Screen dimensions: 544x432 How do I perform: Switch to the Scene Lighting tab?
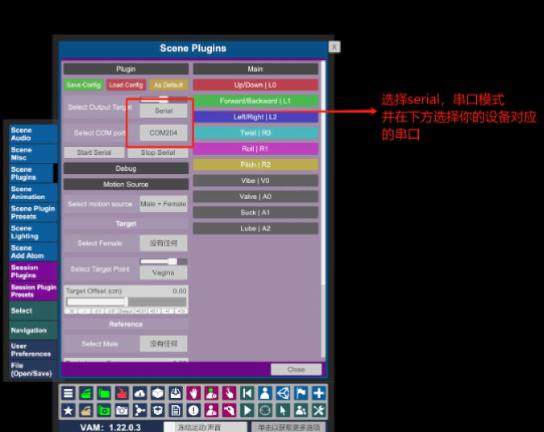(33, 232)
